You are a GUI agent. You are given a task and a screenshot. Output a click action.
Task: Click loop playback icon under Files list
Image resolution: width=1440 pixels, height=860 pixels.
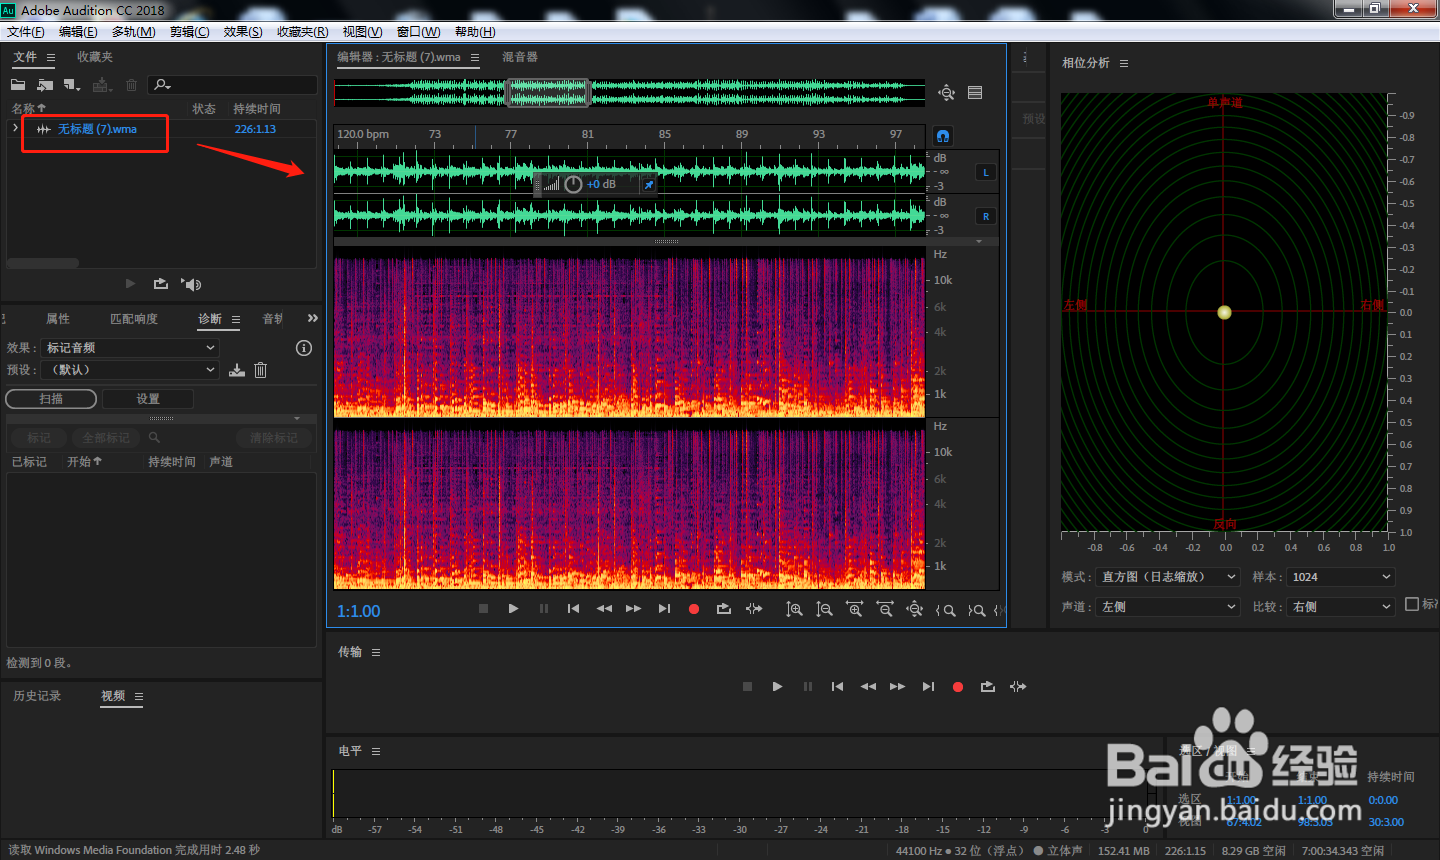coord(161,284)
